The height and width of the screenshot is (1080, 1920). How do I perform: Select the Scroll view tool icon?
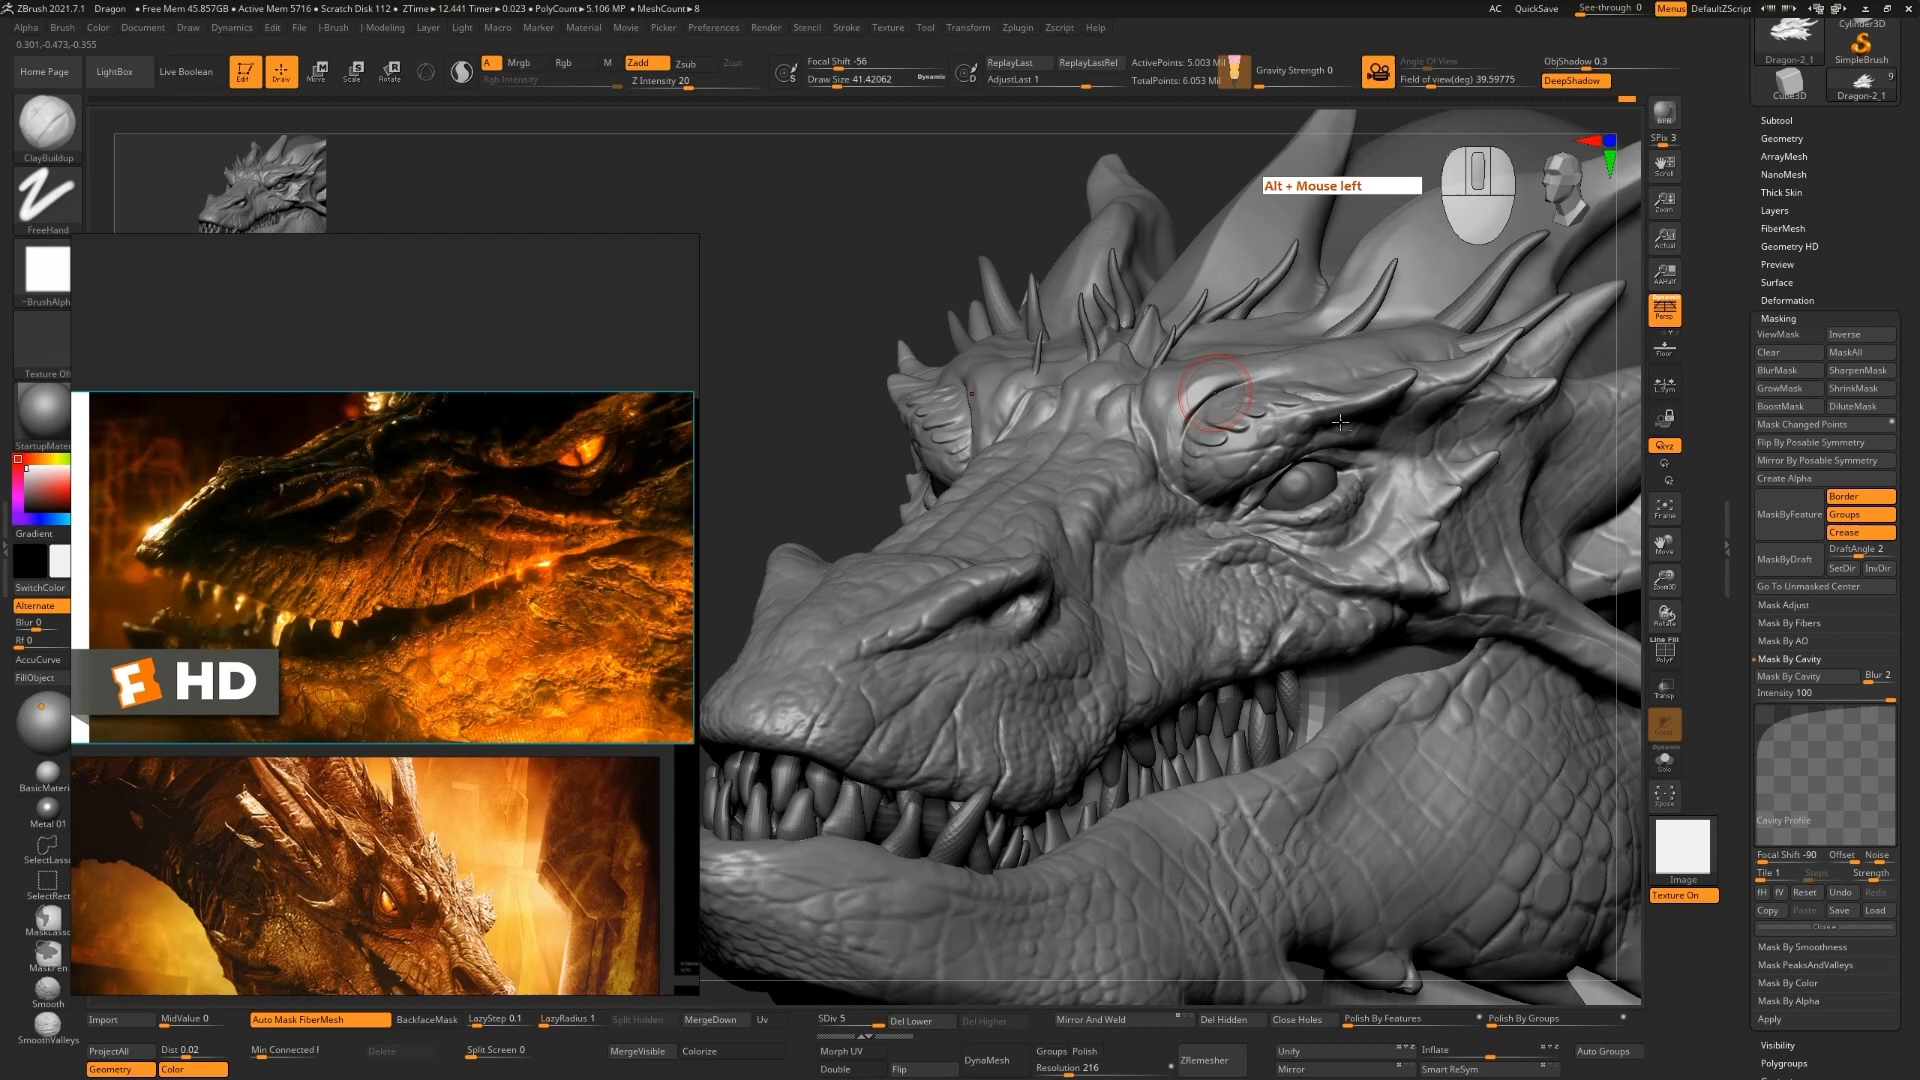tap(1664, 165)
